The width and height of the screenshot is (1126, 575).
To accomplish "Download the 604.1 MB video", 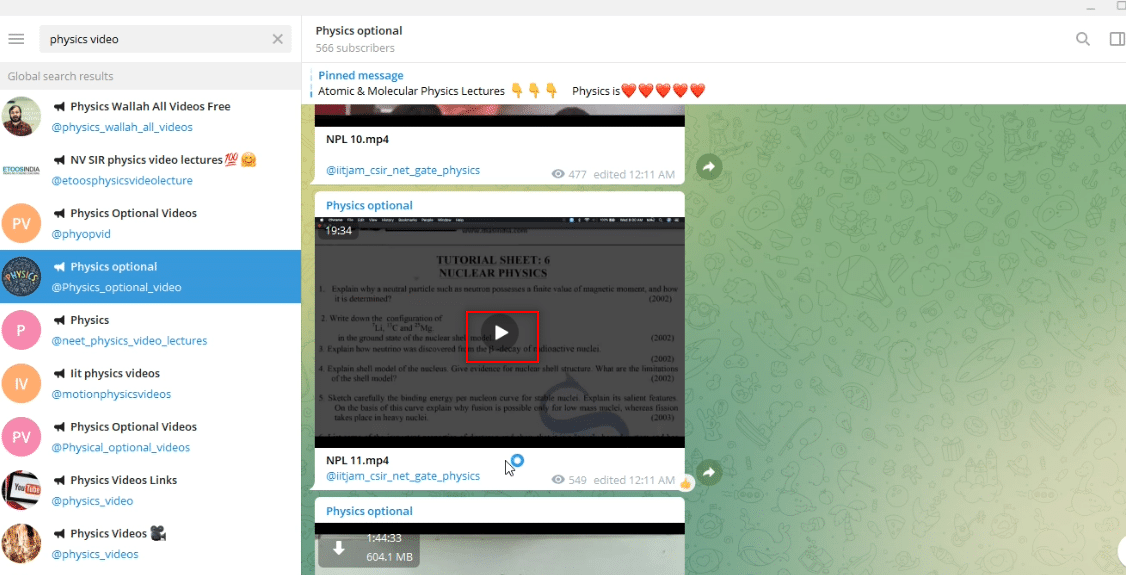I will coord(339,548).
